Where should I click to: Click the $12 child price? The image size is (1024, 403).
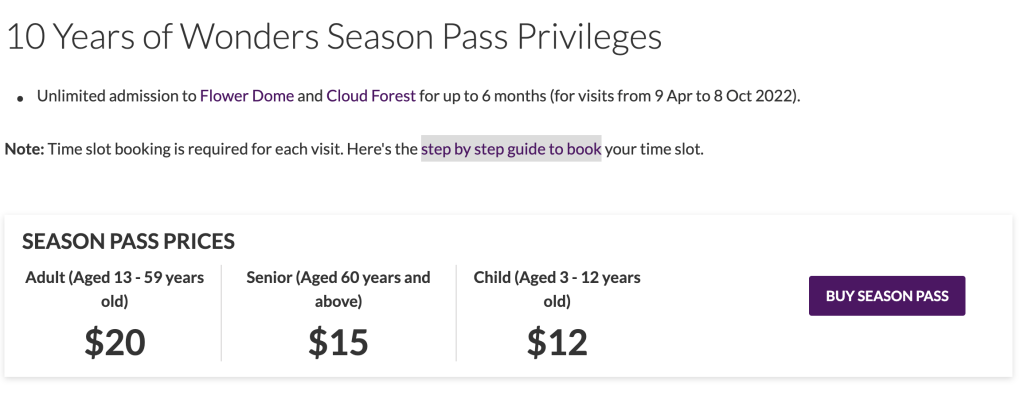[x=557, y=342]
